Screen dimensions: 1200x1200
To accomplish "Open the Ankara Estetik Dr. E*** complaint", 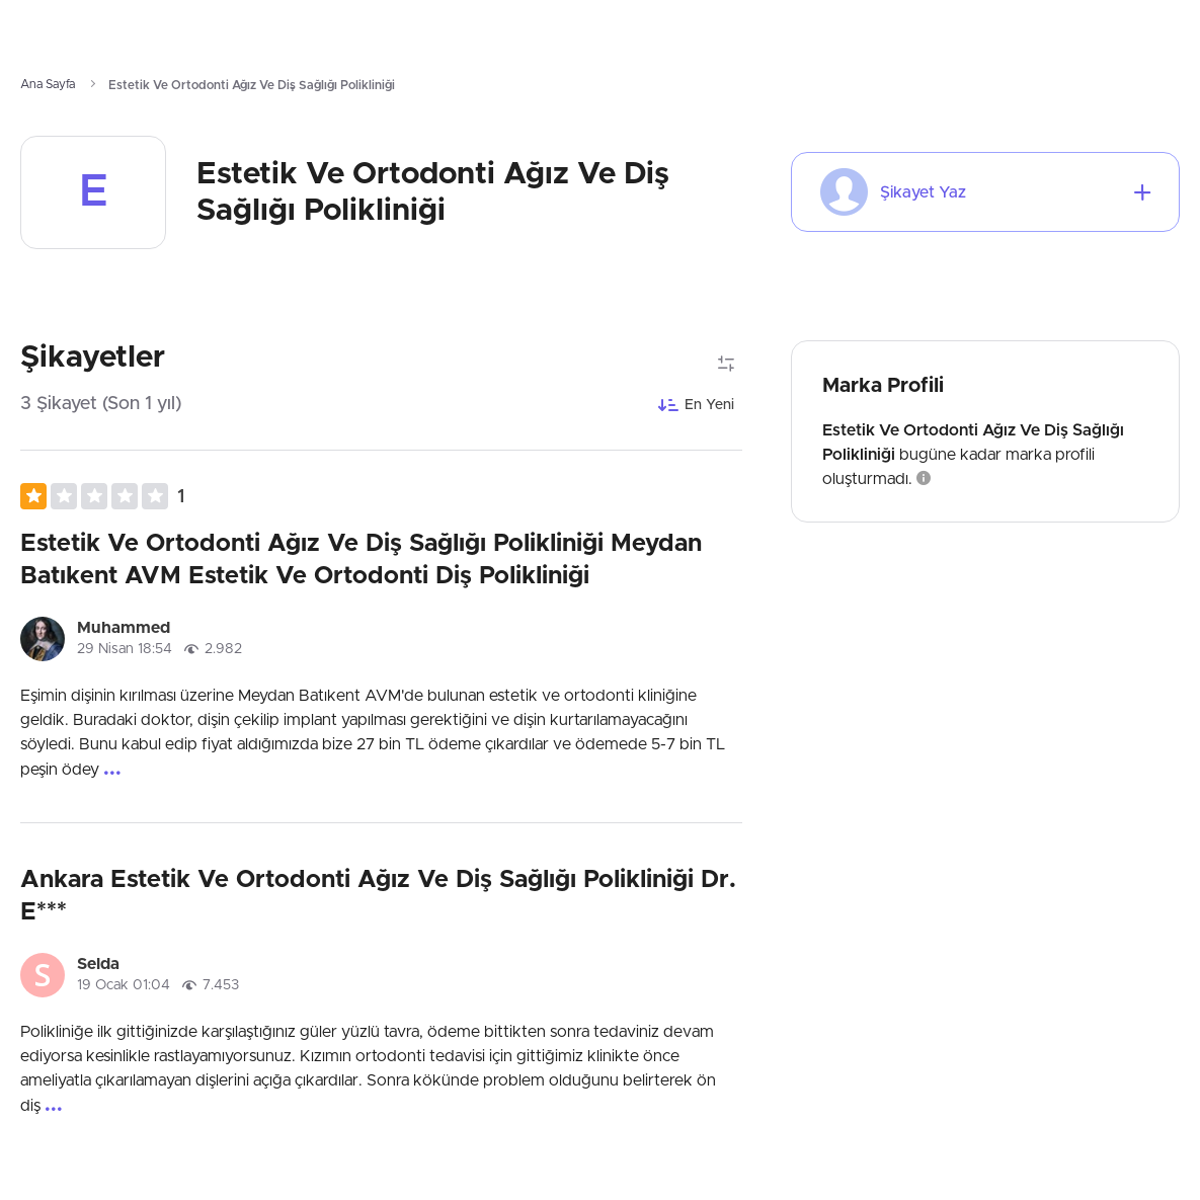I will [378, 895].
